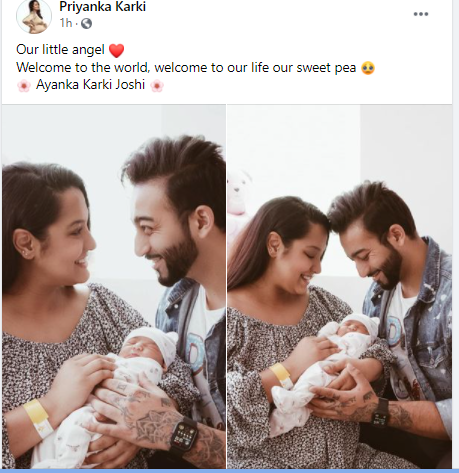Open Priyanka Karki profile name link
Viewport: 459px width, 473px height.
click(x=102, y=6)
